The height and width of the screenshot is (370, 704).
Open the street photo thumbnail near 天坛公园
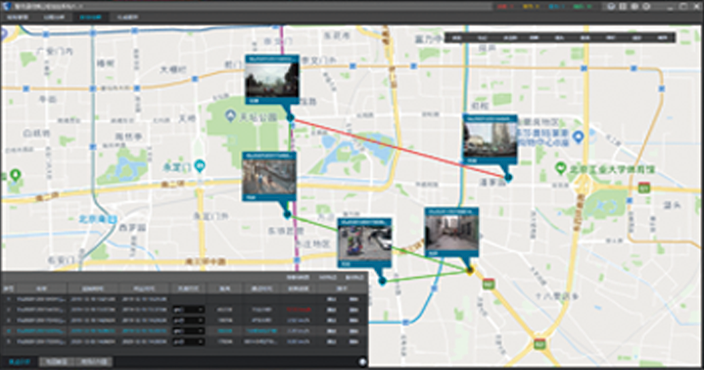click(x=272, y=80)
